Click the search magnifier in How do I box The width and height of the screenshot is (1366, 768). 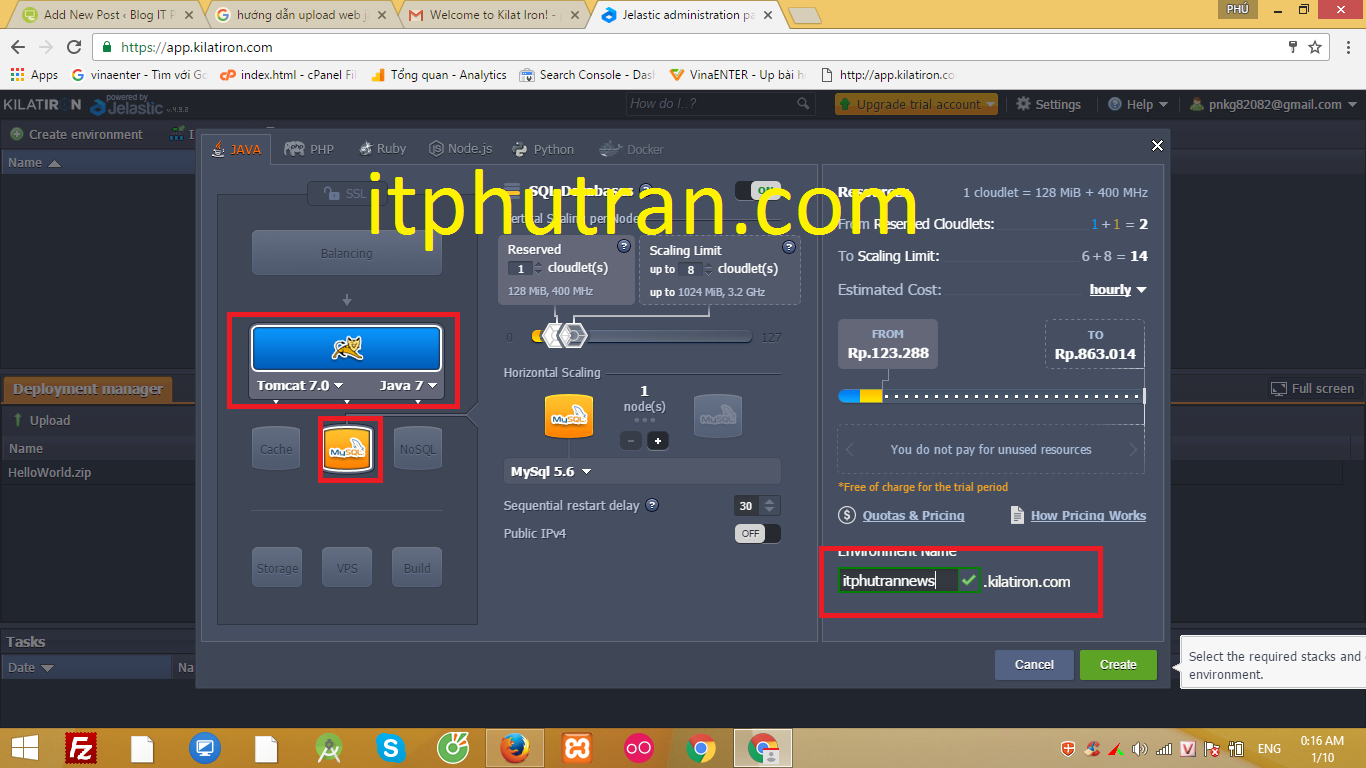click(803, 104)
